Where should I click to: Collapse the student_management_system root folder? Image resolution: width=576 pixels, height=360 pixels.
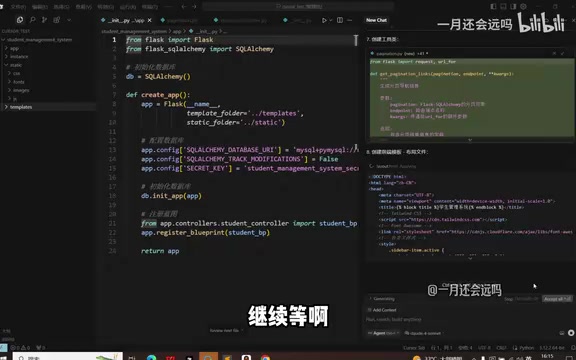(39, 39)
